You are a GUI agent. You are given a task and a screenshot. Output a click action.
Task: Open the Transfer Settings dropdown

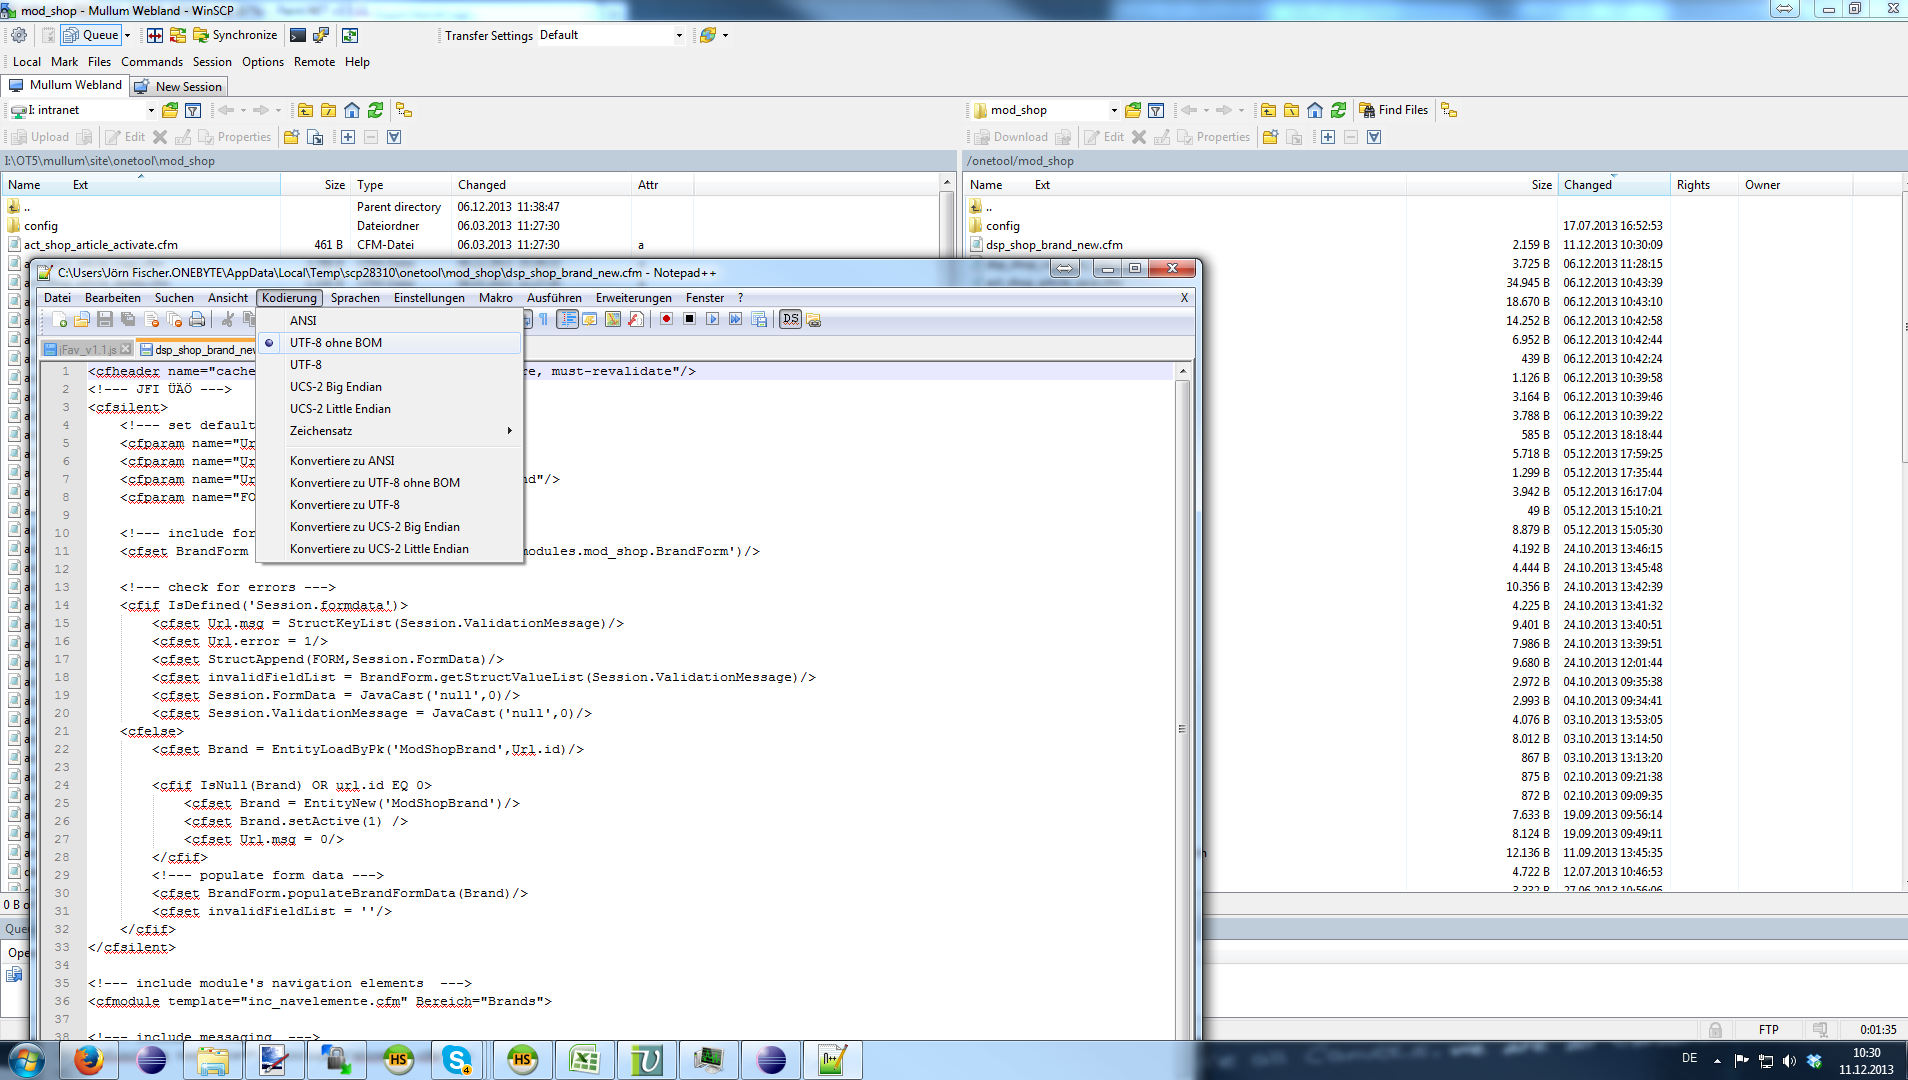pos(611,35)
